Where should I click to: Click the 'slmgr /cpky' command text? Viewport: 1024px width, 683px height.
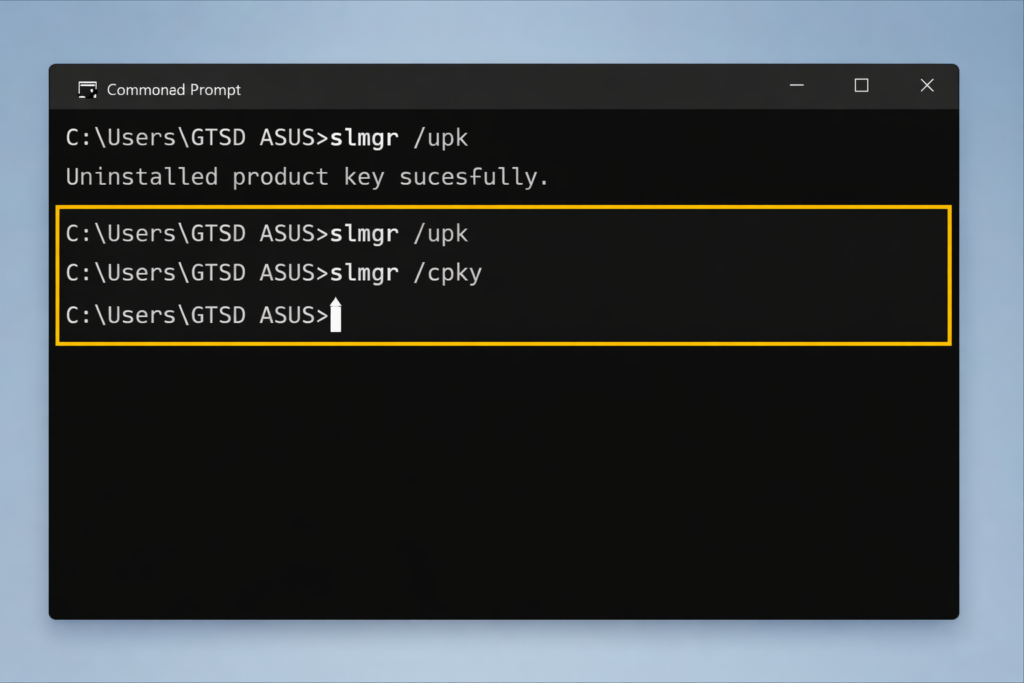point(405,272)
